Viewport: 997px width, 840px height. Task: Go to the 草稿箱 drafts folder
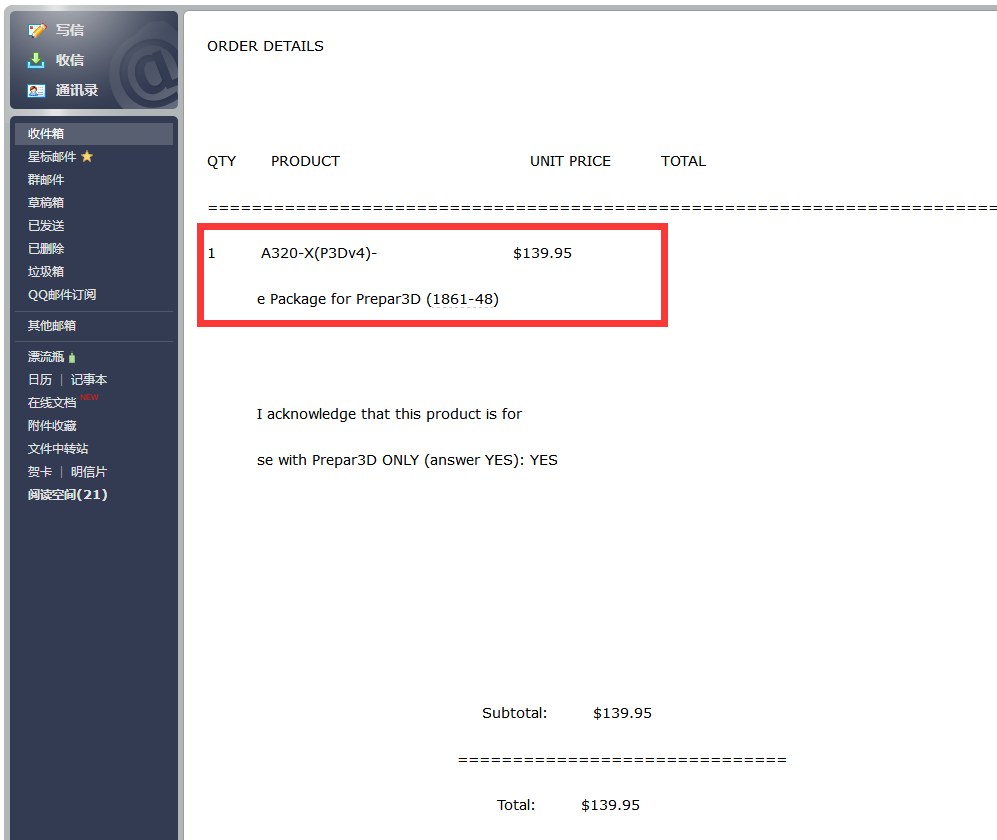[x=46, y=203]
